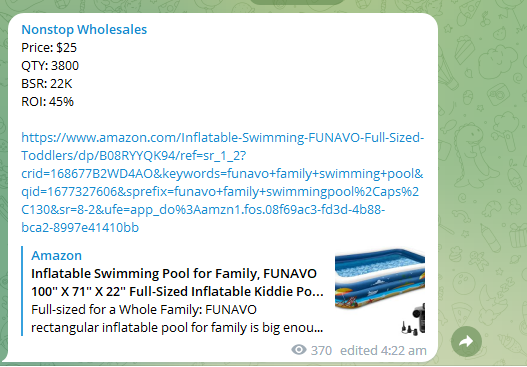The height and width of the screenshot is (367, 527).
Task: Open the Inflatable Swimming Pool for Family headline
Action: point(177,283)
